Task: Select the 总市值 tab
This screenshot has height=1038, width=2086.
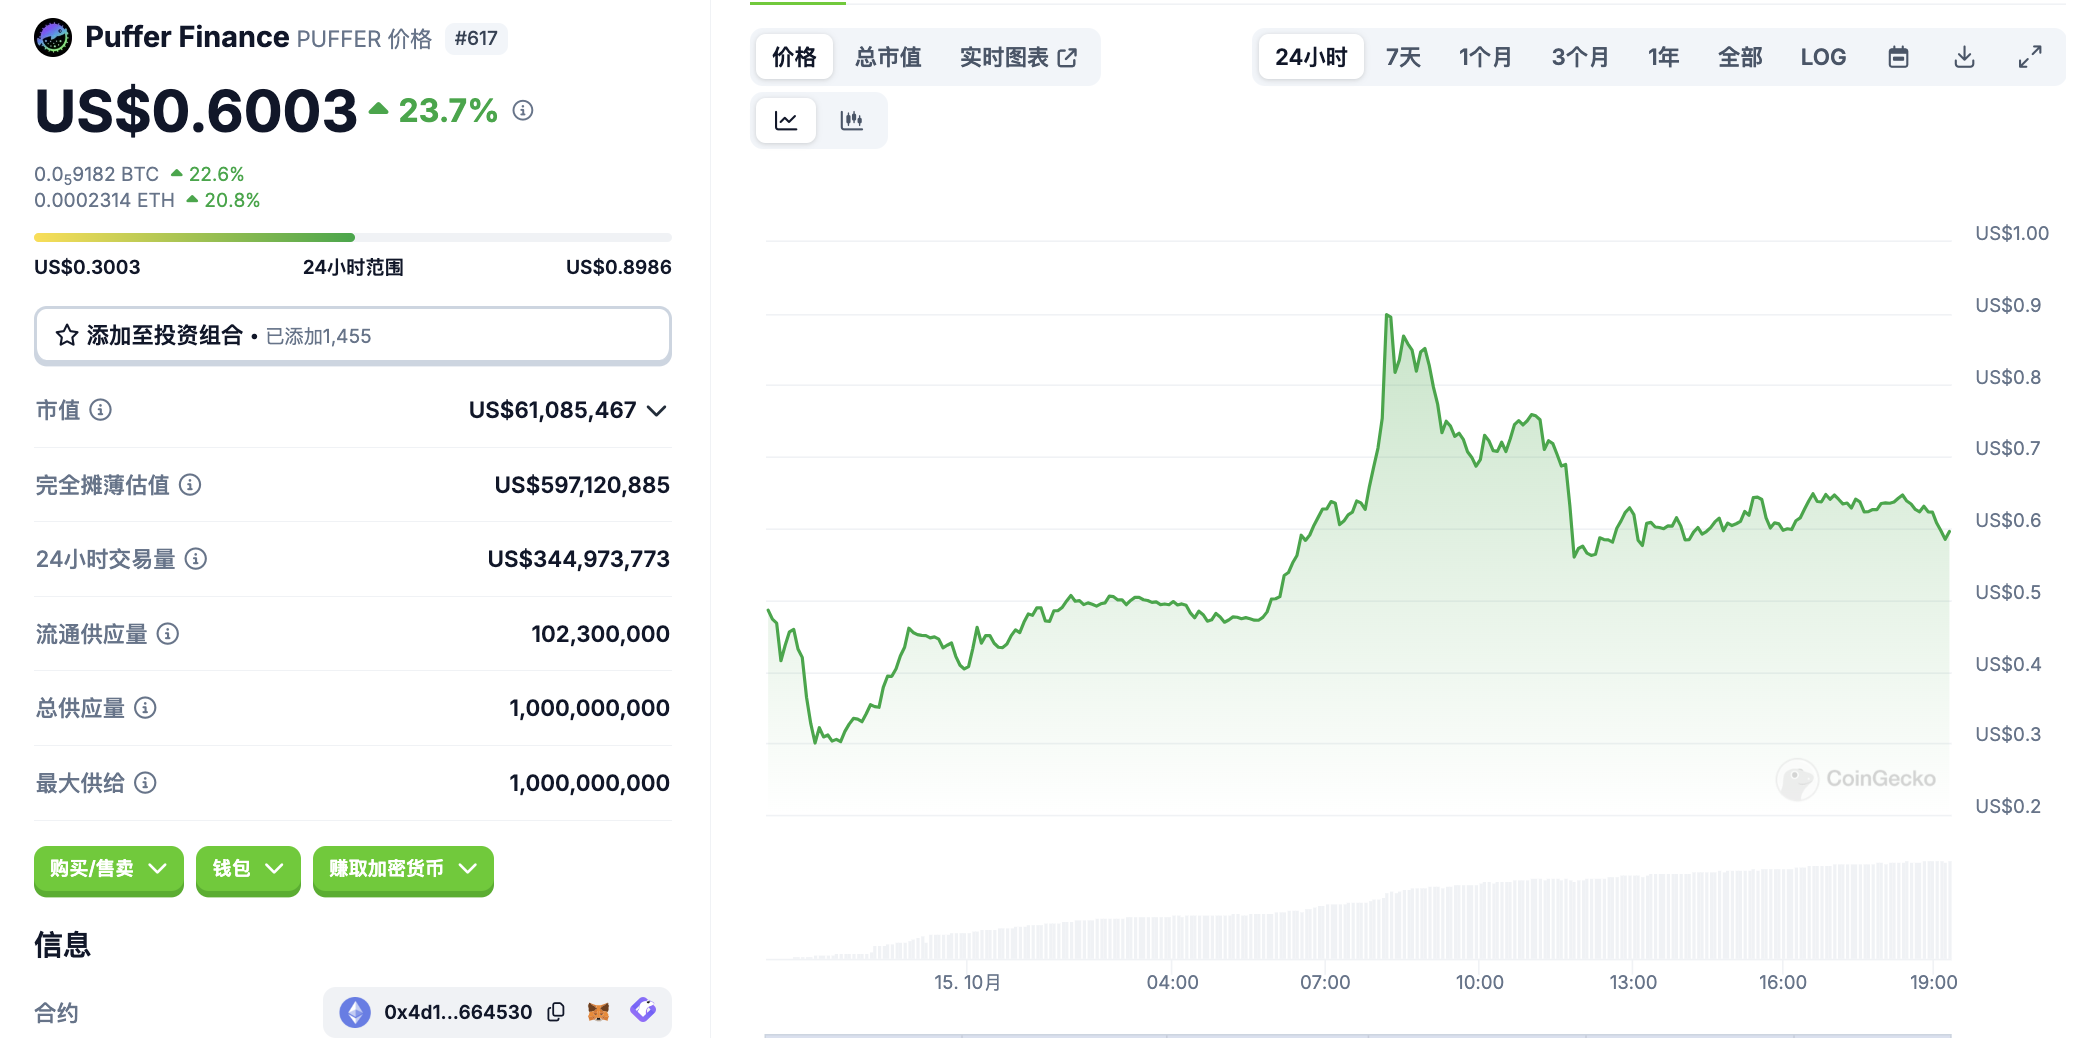Action: [888, 57]
